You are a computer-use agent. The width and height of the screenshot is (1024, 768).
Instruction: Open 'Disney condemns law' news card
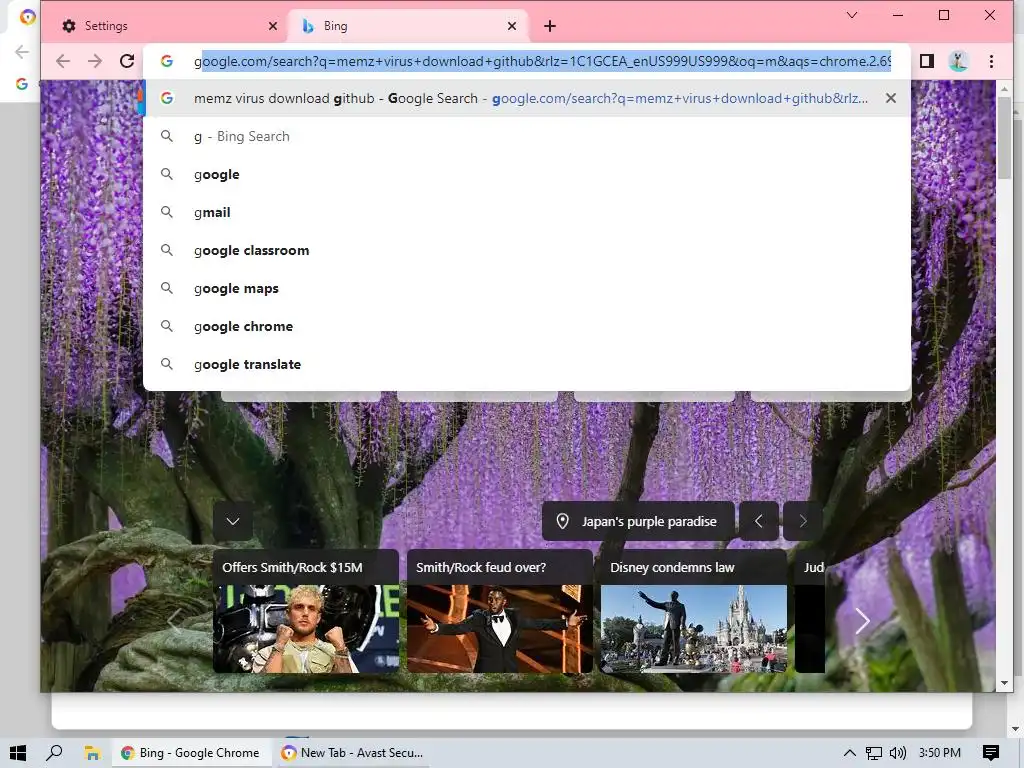point(694,611)
